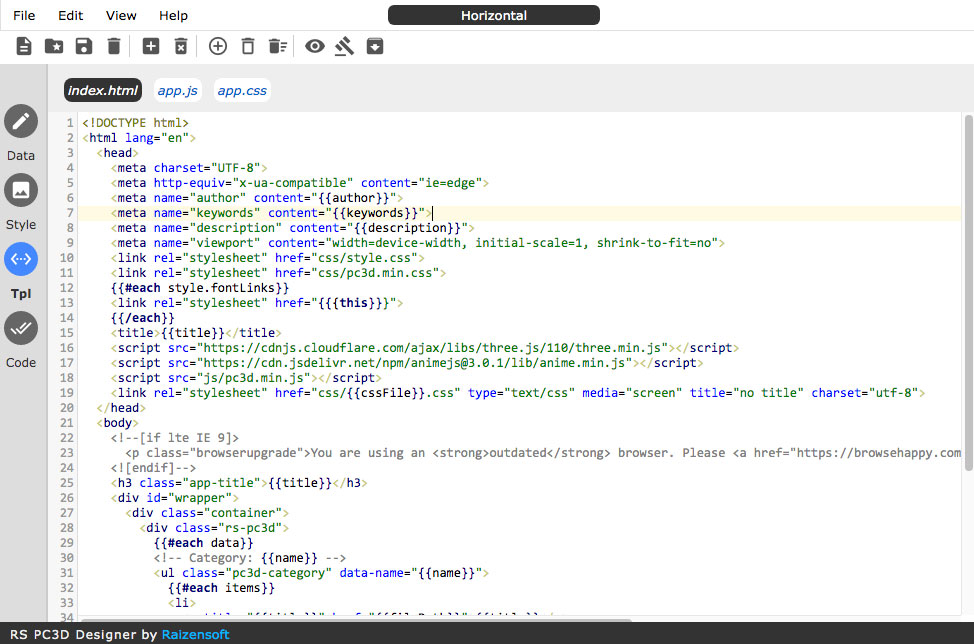Click the js/pc3d.min.js script line
Screen dimensions: 974x644
click(x=246, y=378)
